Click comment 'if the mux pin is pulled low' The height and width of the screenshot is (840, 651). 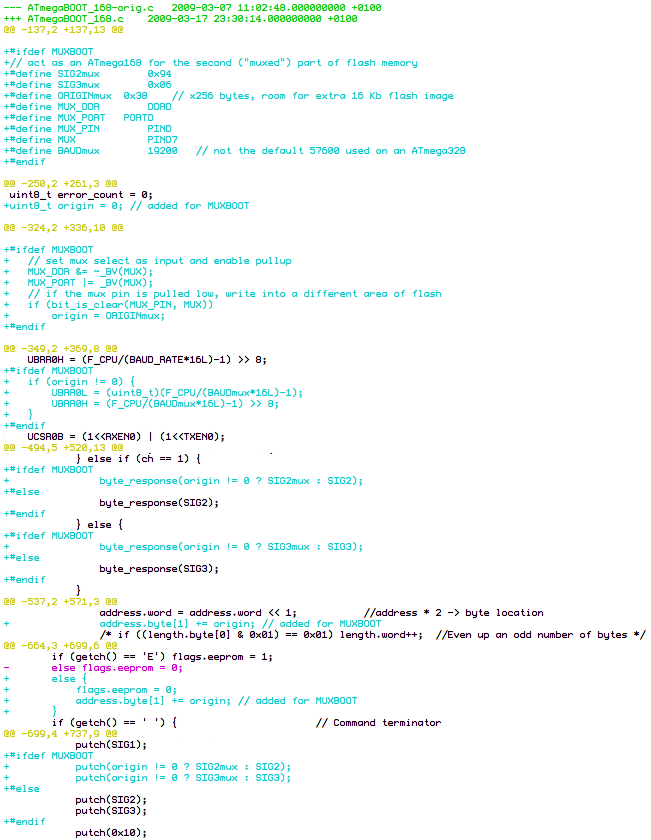pos(123,294)
